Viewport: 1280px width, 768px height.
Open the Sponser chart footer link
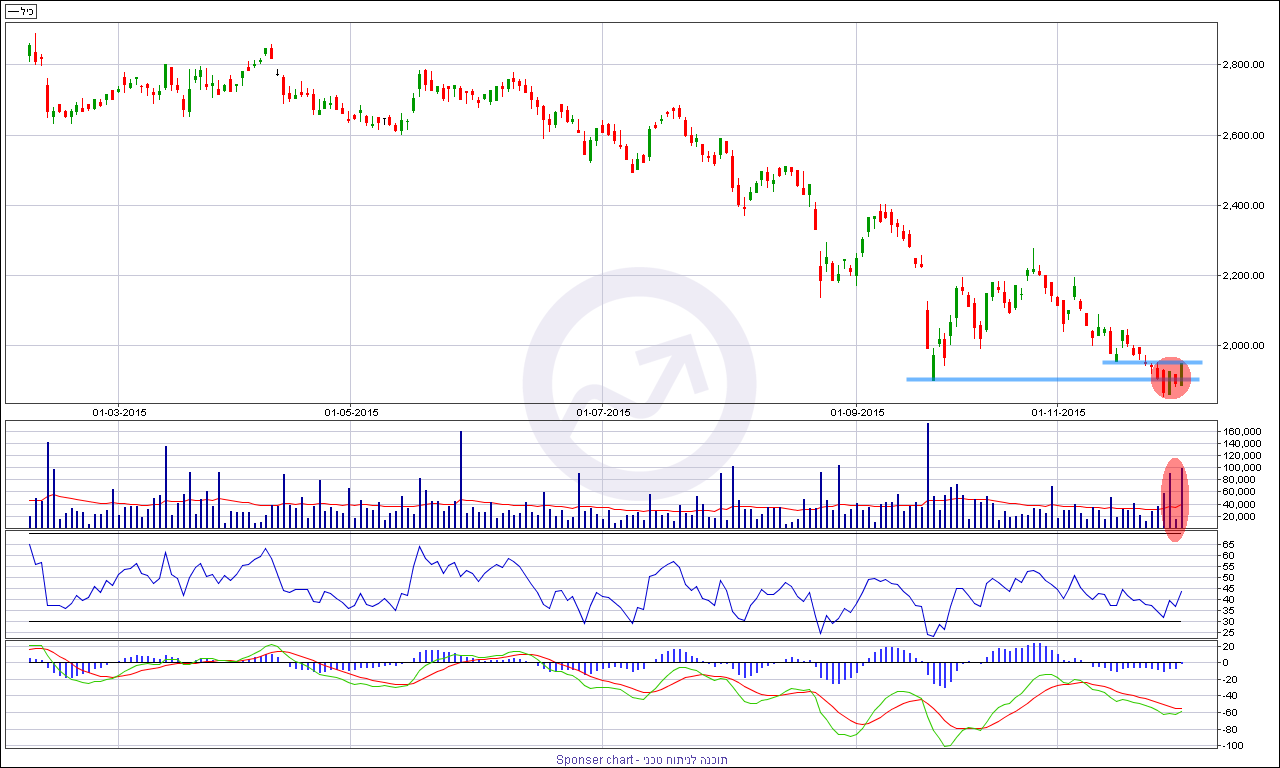tap(642, 760)
